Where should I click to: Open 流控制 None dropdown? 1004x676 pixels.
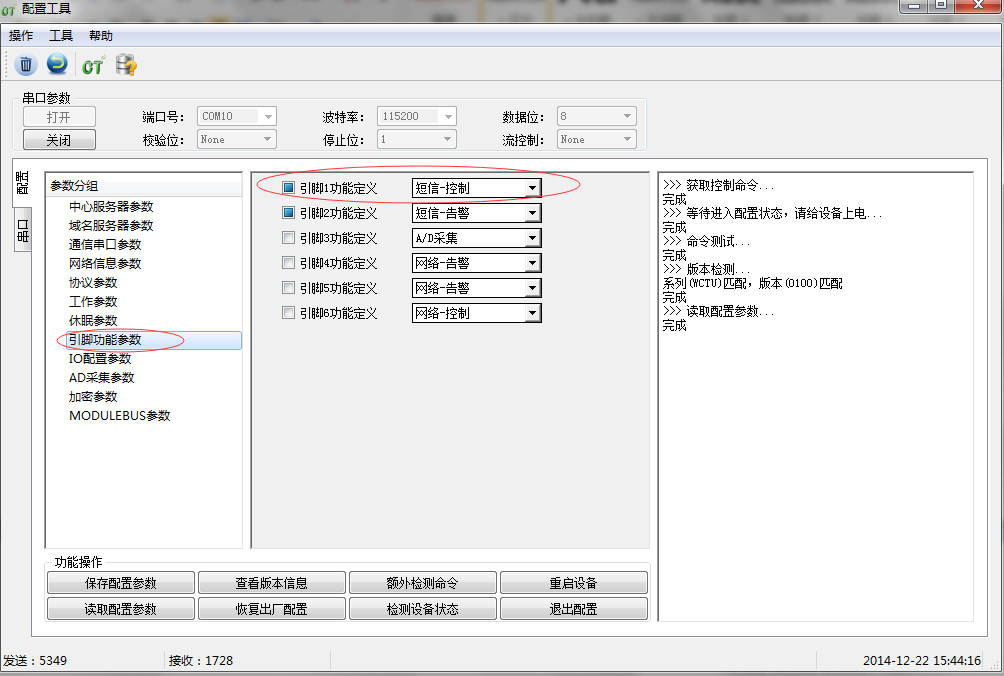[596, 139]
